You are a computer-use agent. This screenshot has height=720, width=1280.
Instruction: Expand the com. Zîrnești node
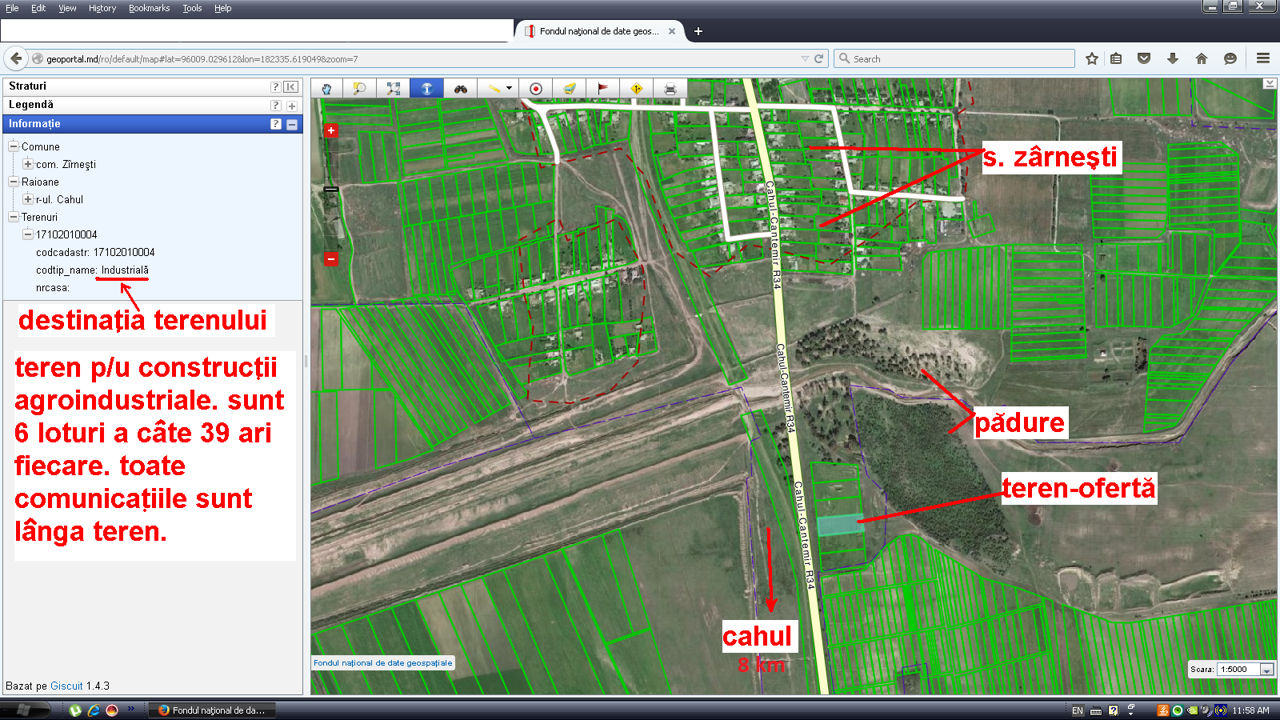pyautogui.click(x=28, y=164)
